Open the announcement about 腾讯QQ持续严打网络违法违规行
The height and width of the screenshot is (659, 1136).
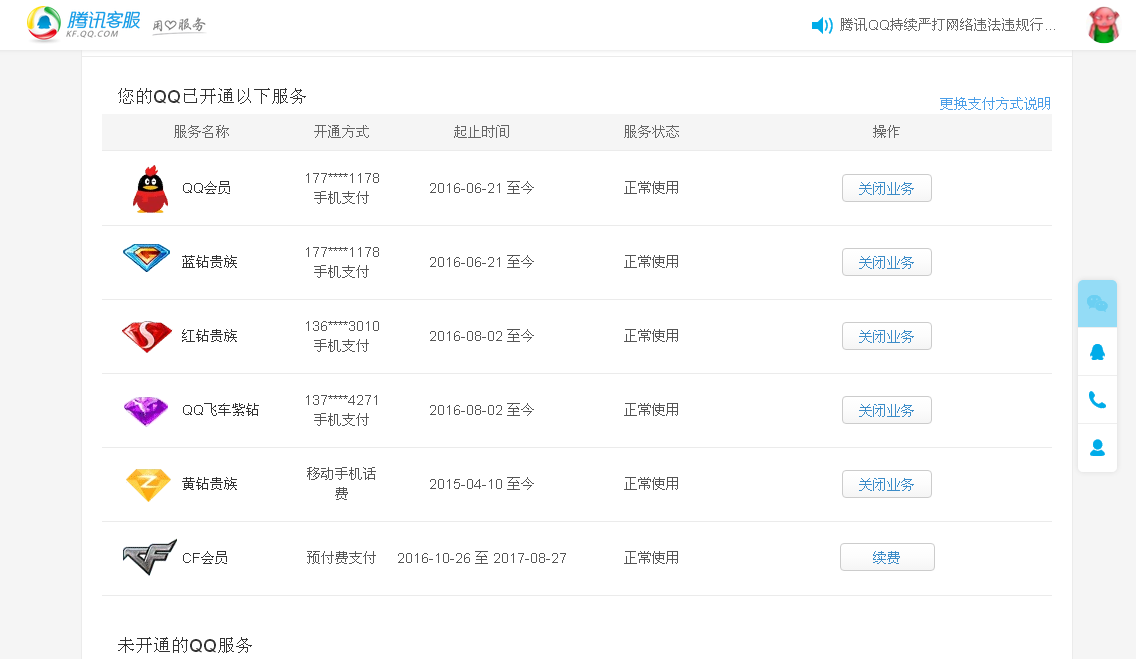947,25
